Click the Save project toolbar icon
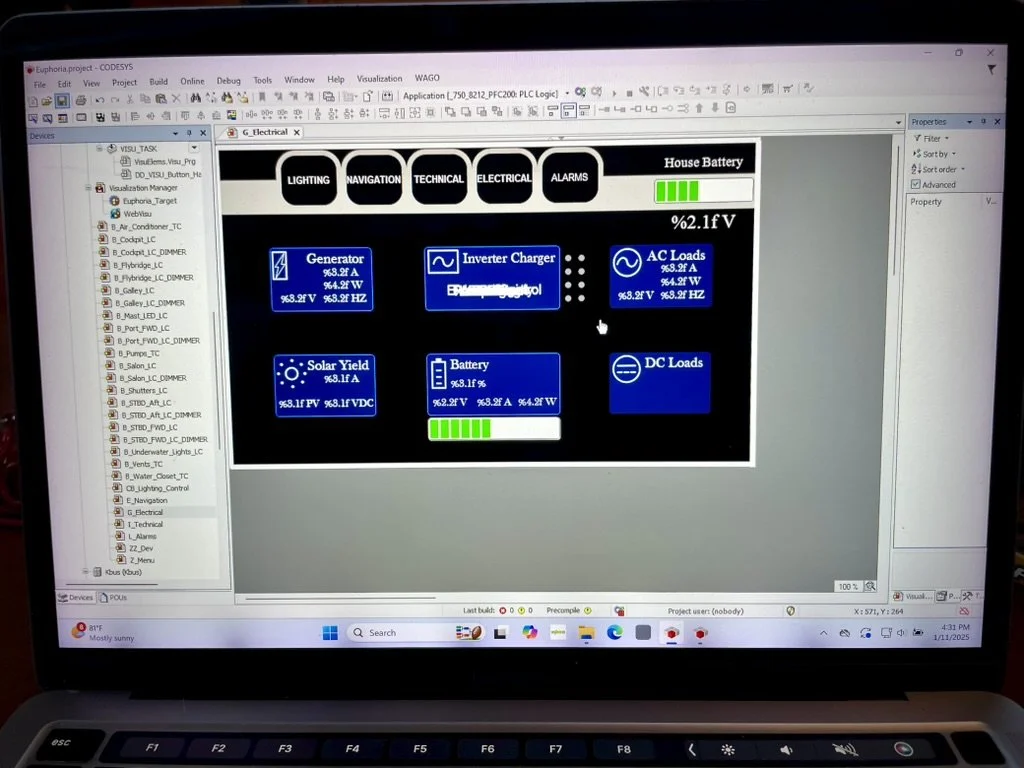1024x768 pixels. 62,100
